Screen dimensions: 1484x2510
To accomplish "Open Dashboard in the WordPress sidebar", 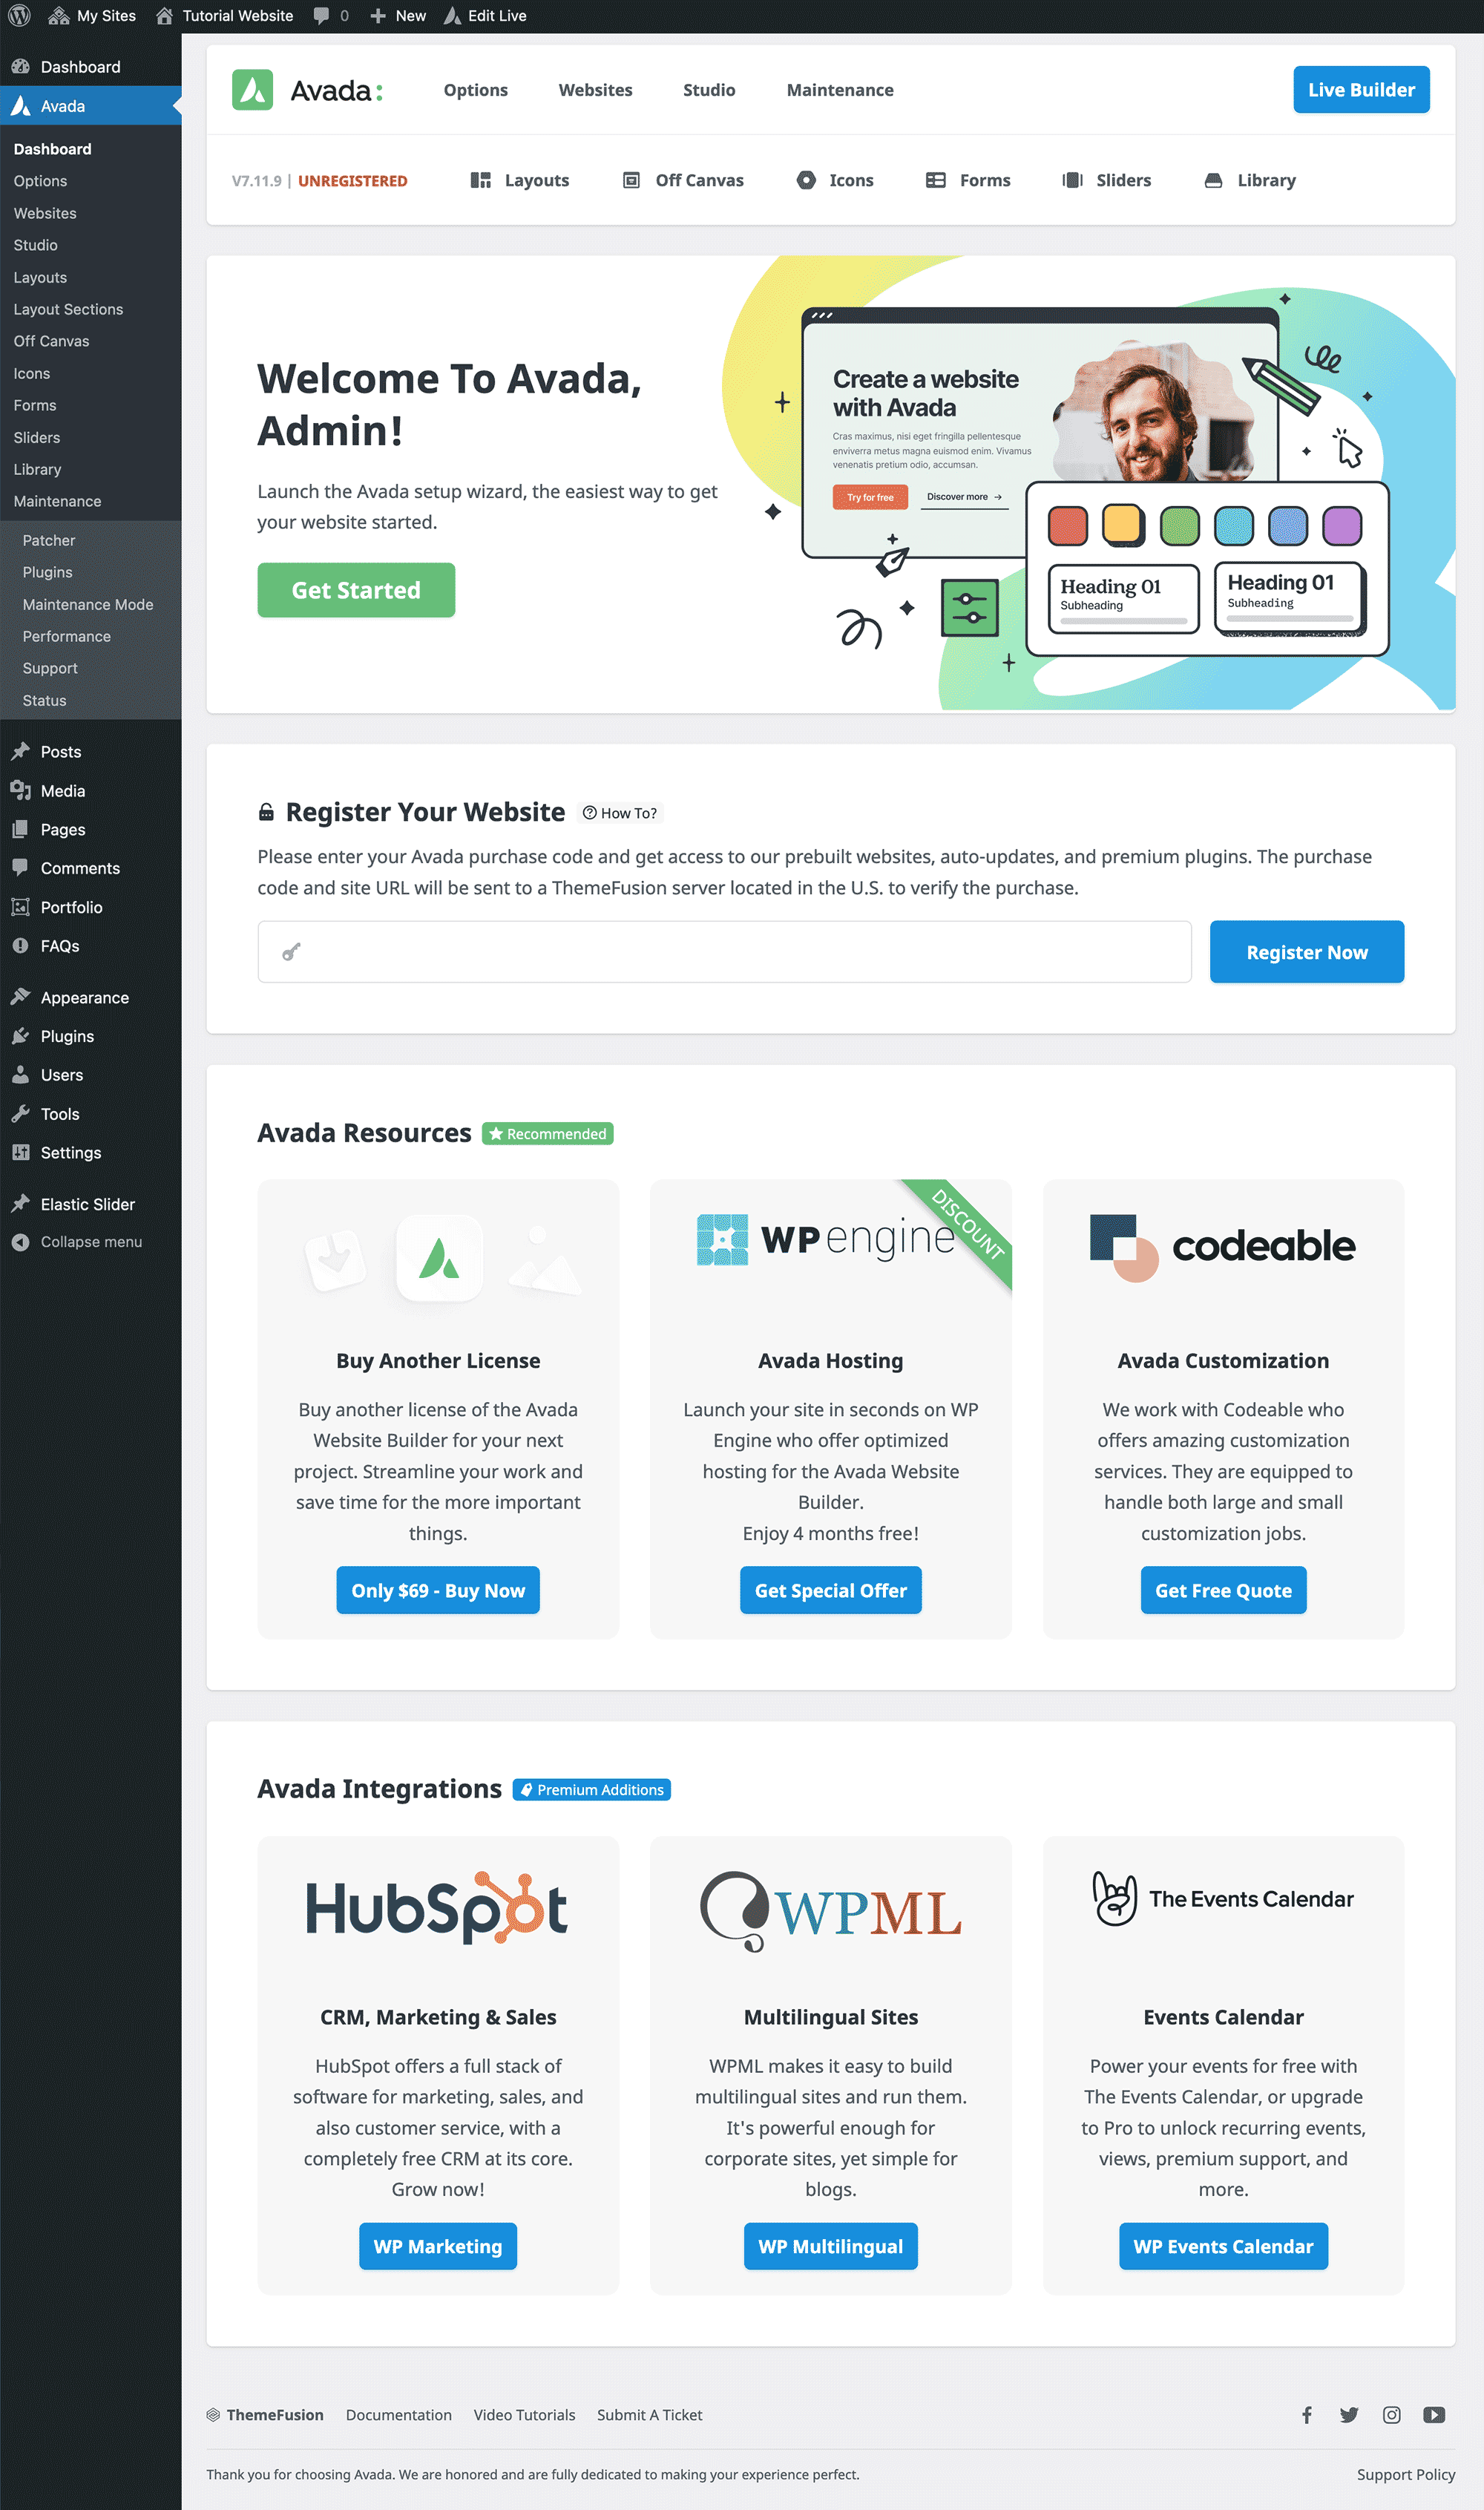I will (x=91, y=67).
